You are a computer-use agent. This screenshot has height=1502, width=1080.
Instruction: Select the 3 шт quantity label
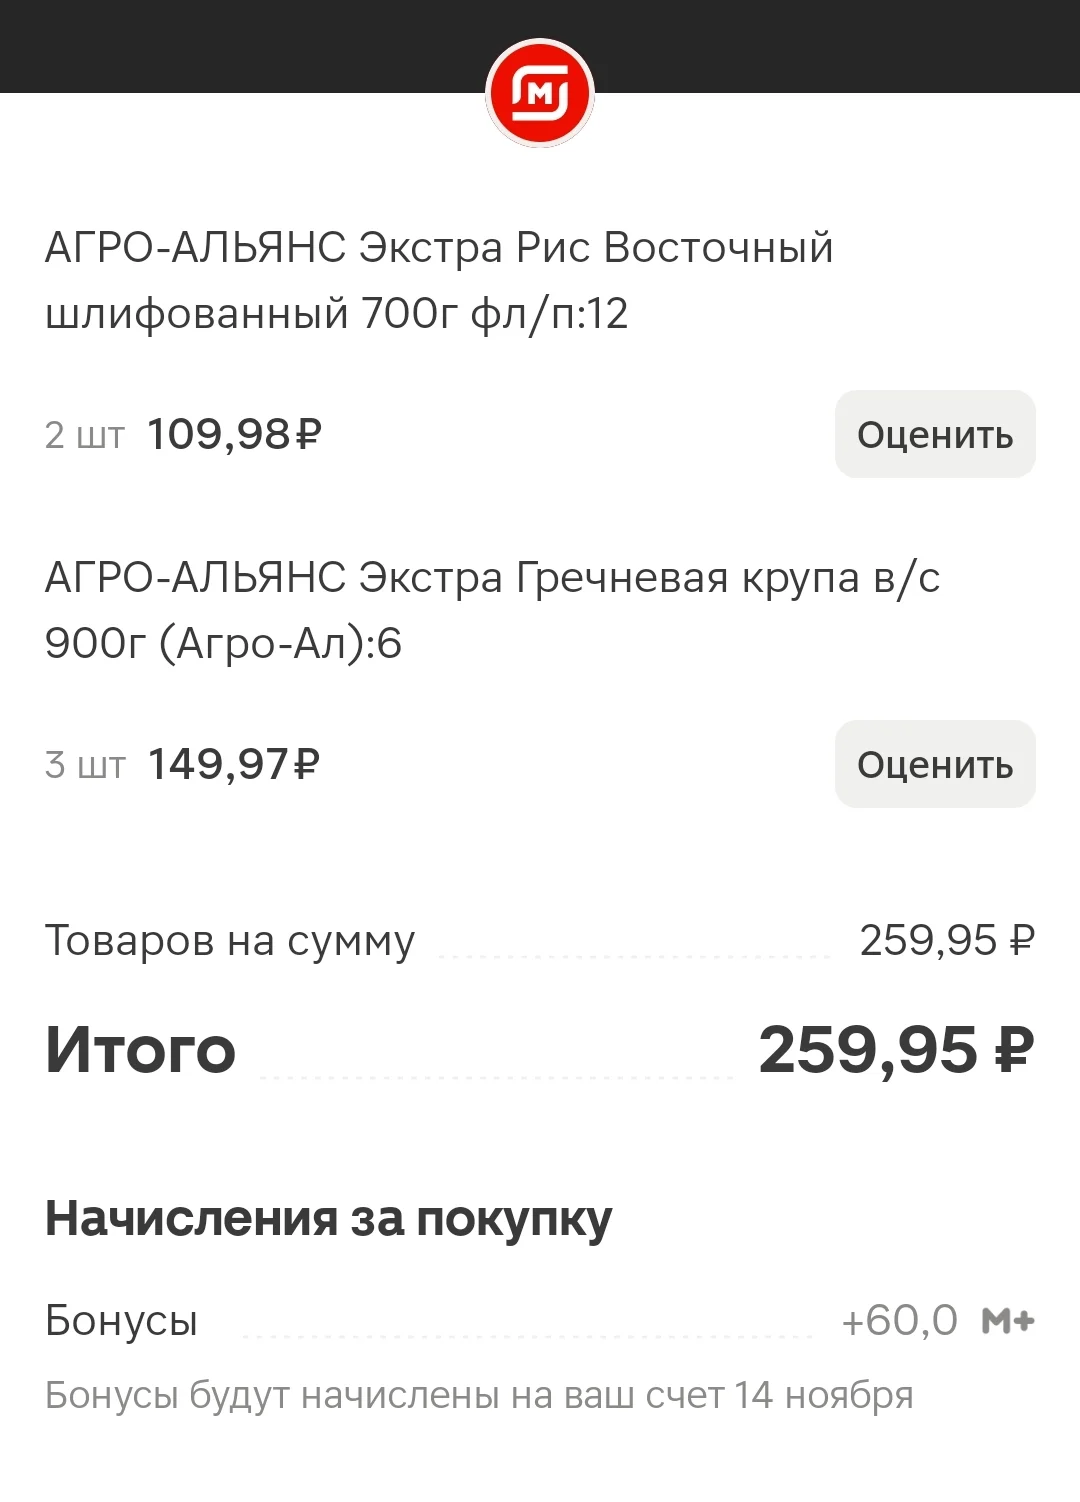(x=85, y=765)
